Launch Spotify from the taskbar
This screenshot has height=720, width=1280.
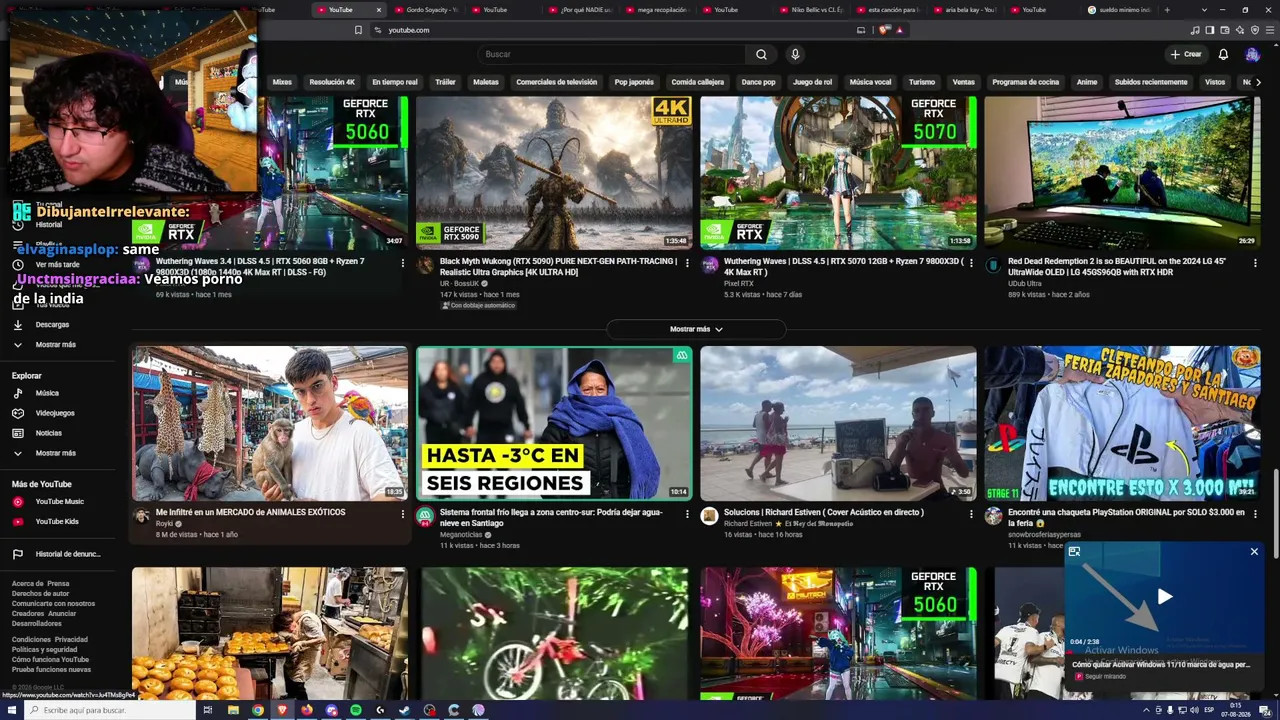coord(356,710)
